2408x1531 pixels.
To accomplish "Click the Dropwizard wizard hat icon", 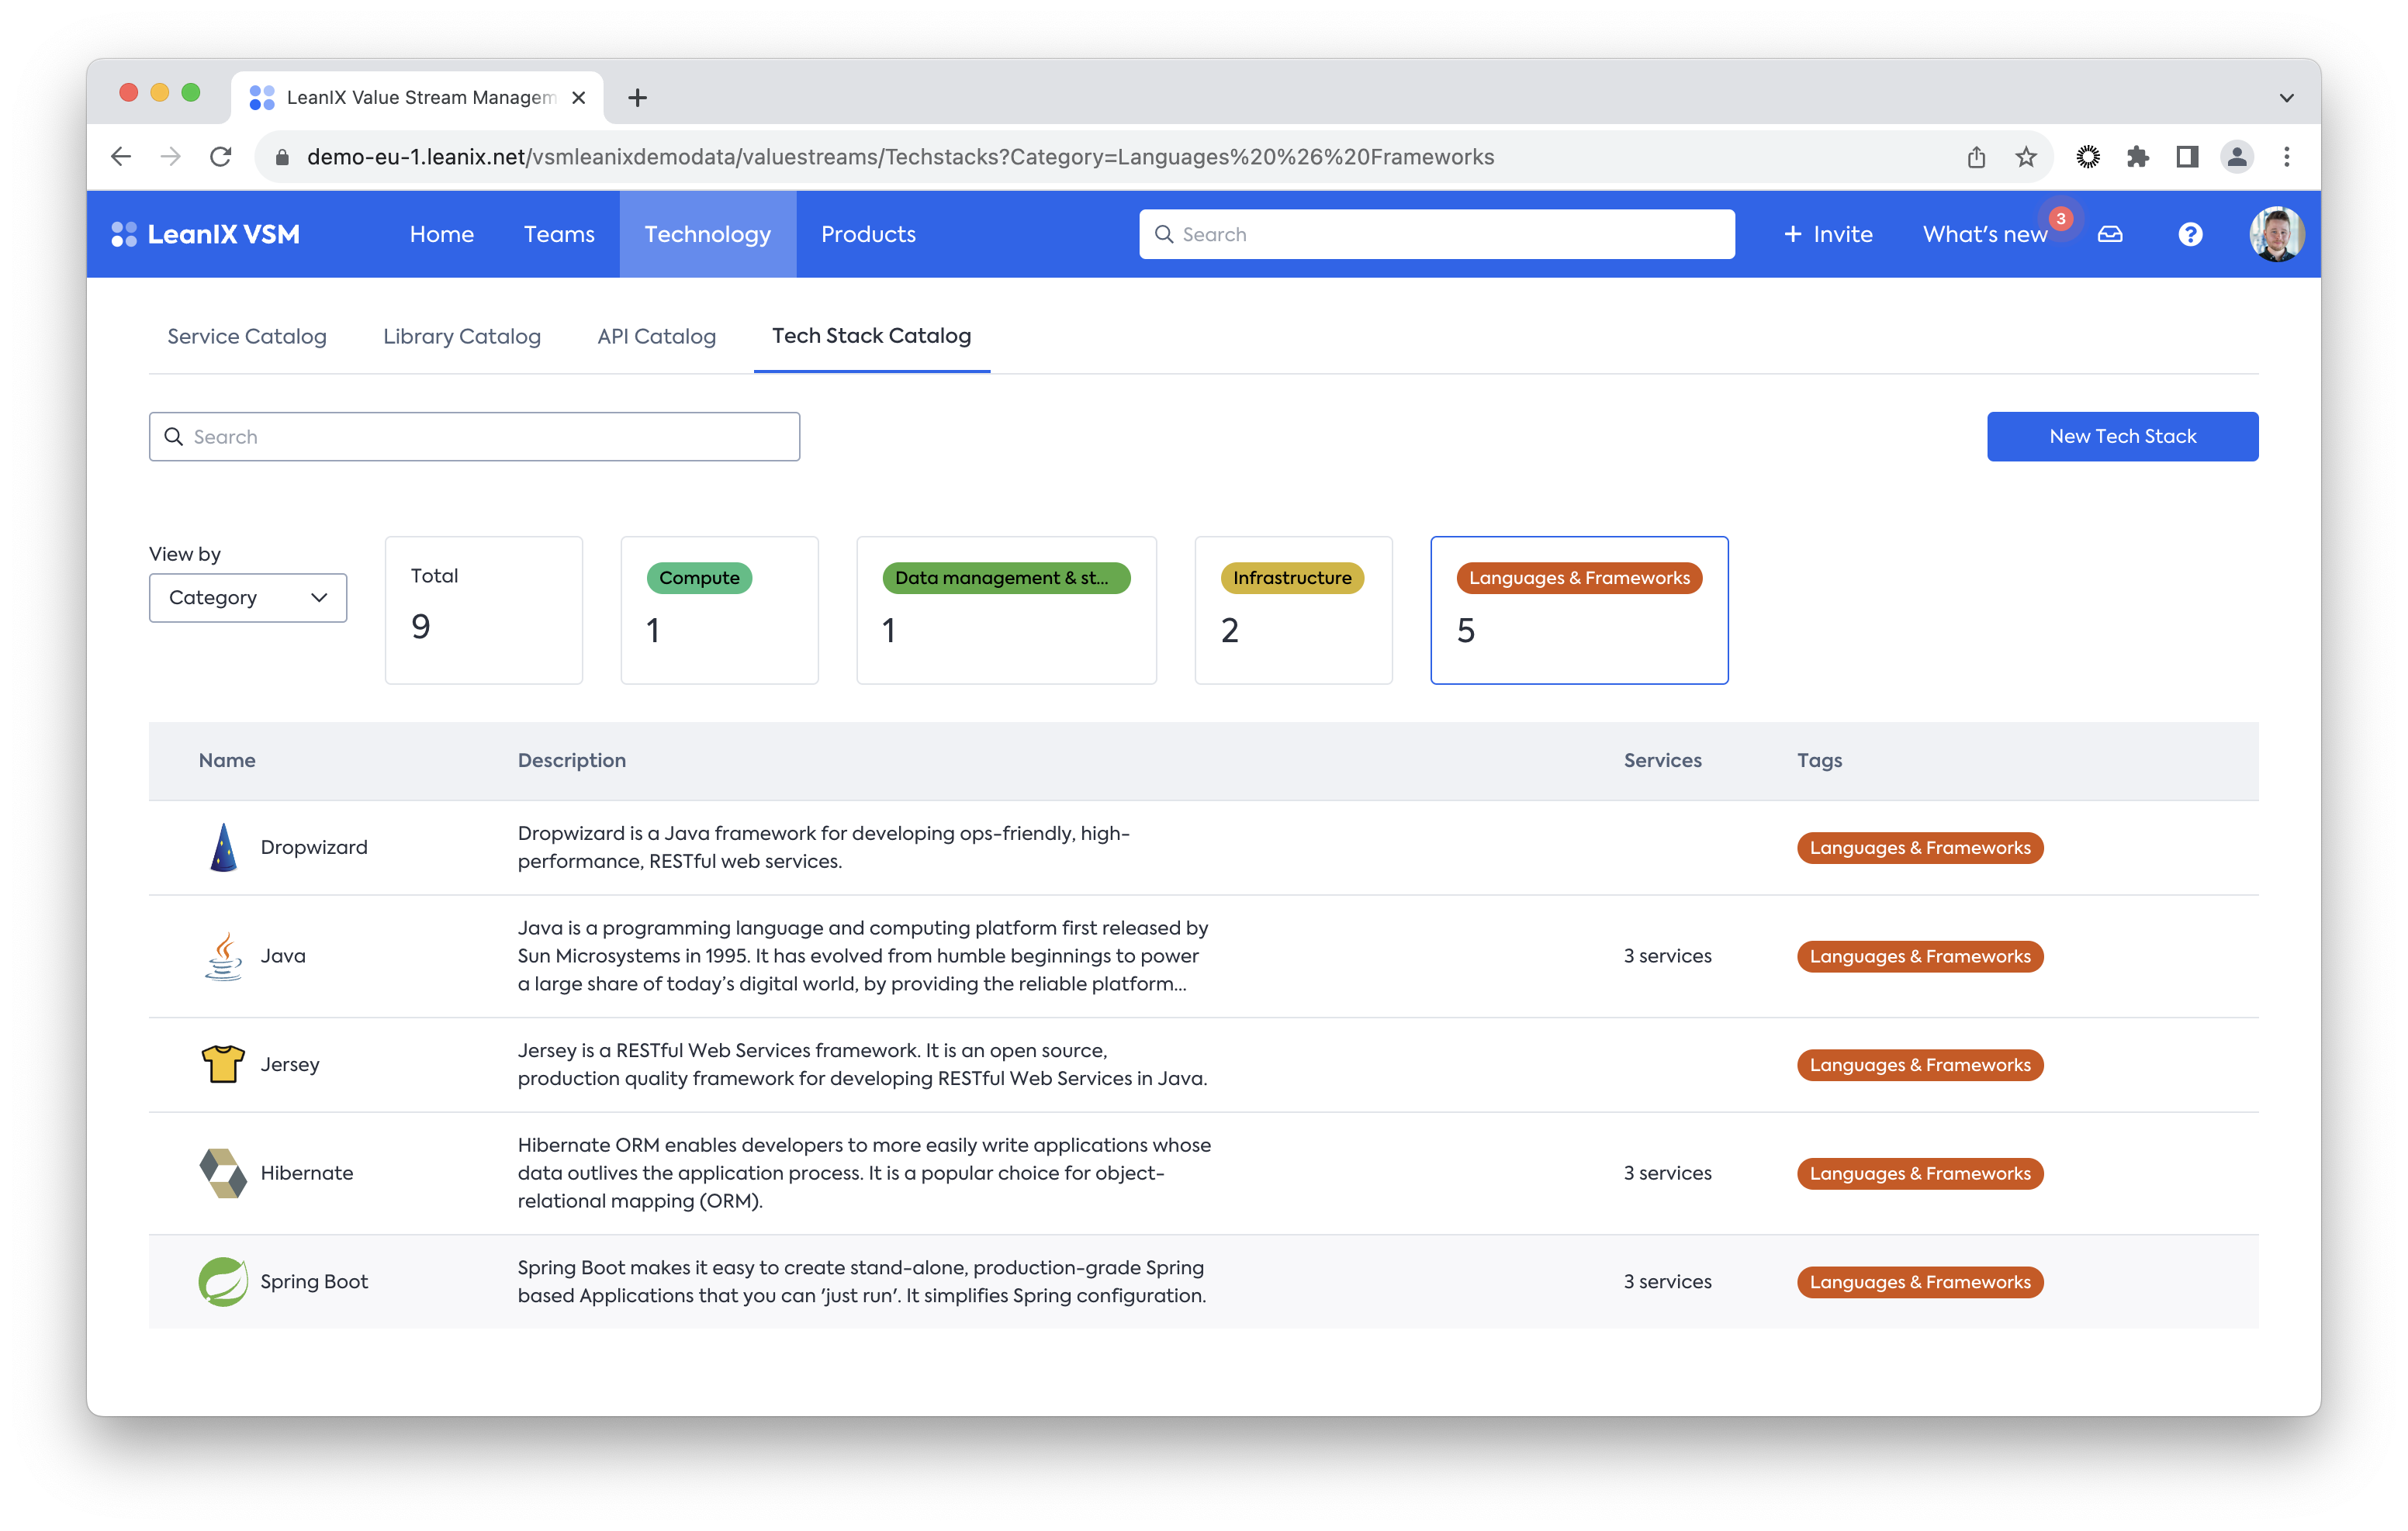I will click(x=223, y=847).
